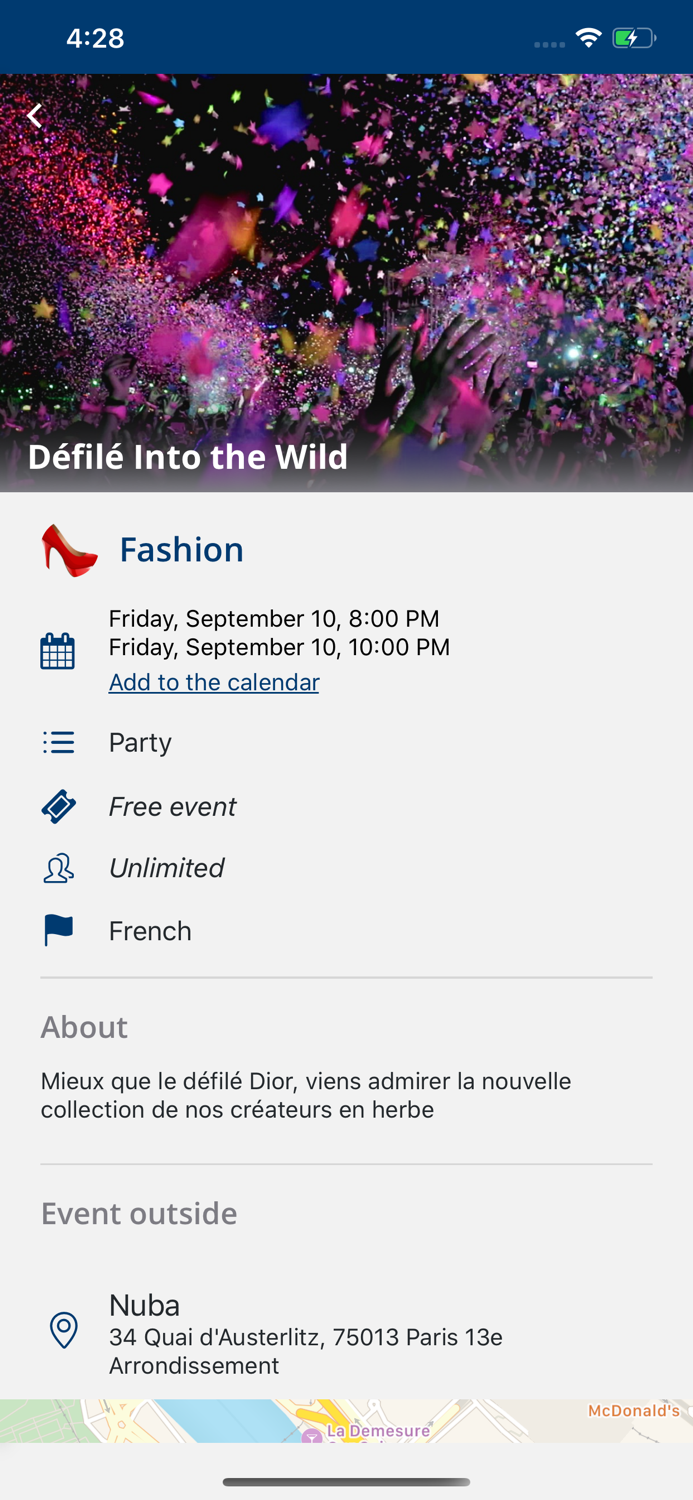Tap the Wi-Fi icon in status bar

pyautogui.click(x=588, y=36)
